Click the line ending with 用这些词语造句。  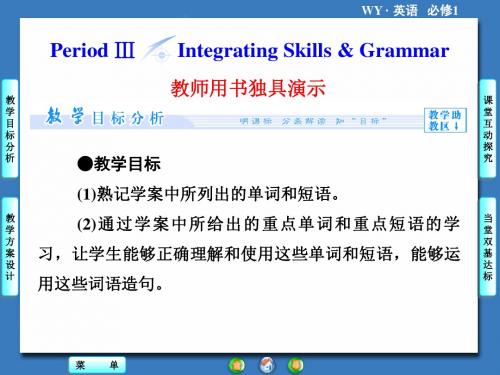101,284
